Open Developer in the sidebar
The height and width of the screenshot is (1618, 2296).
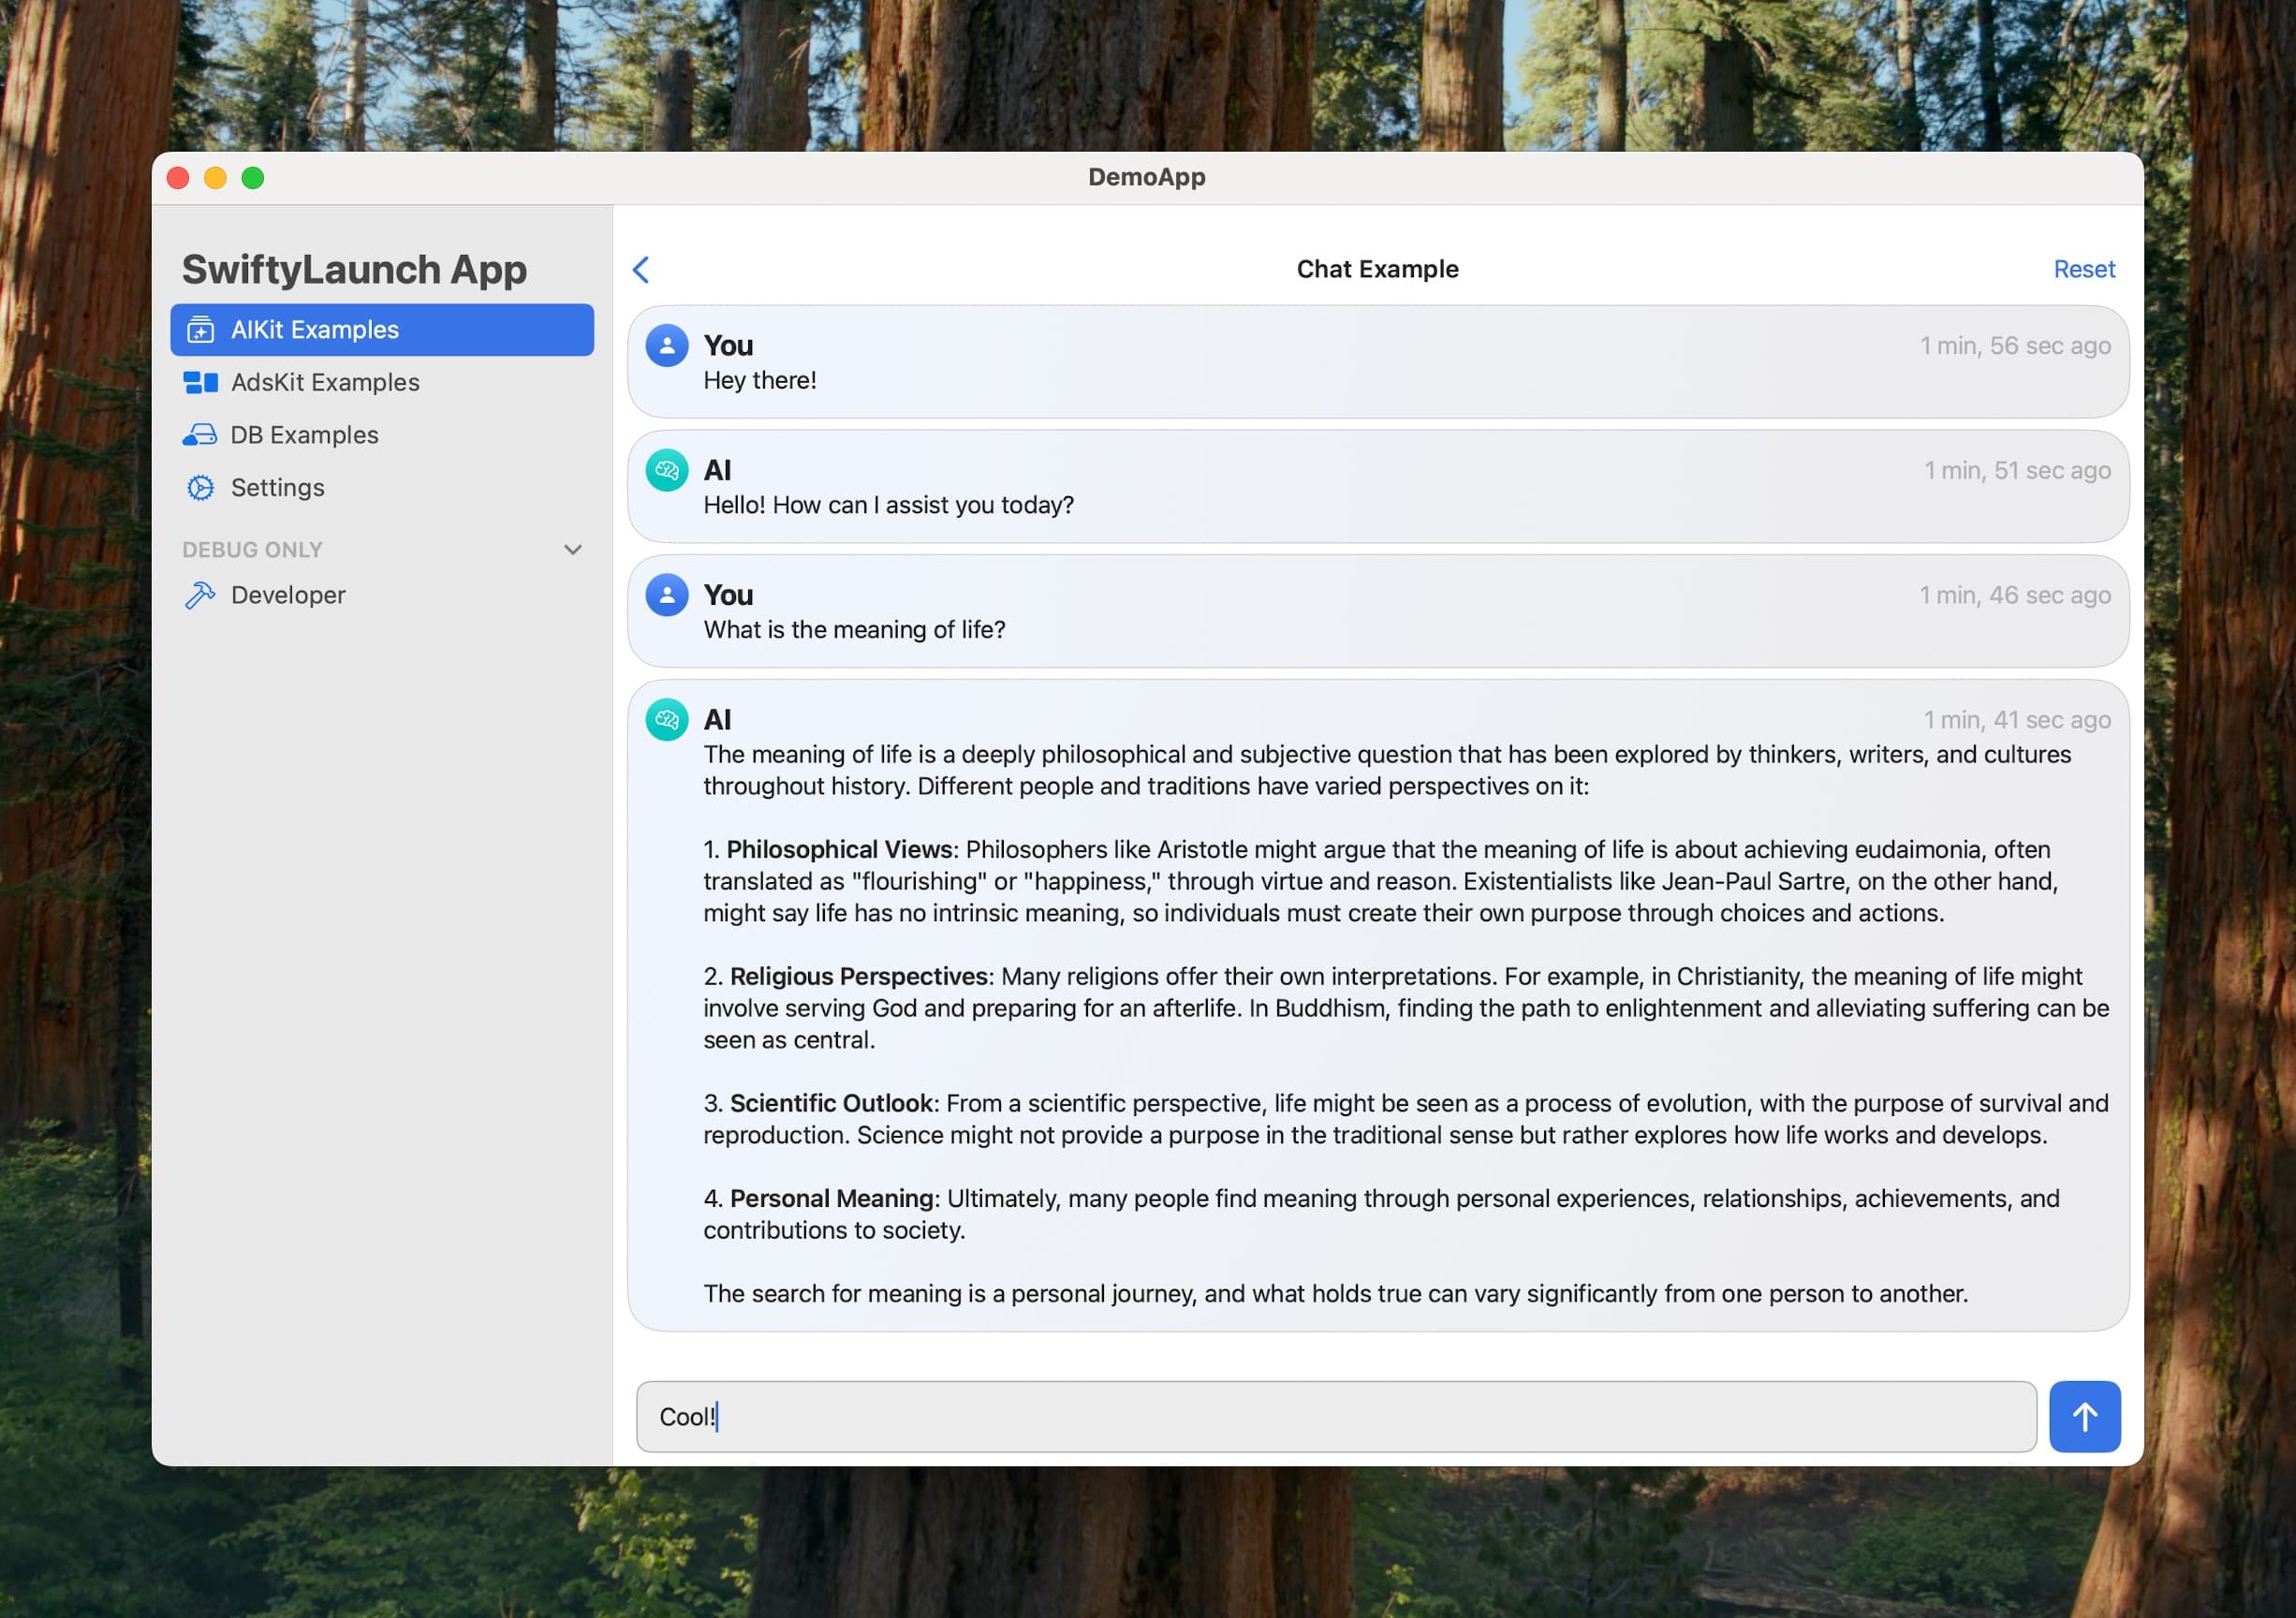point(382,596)
